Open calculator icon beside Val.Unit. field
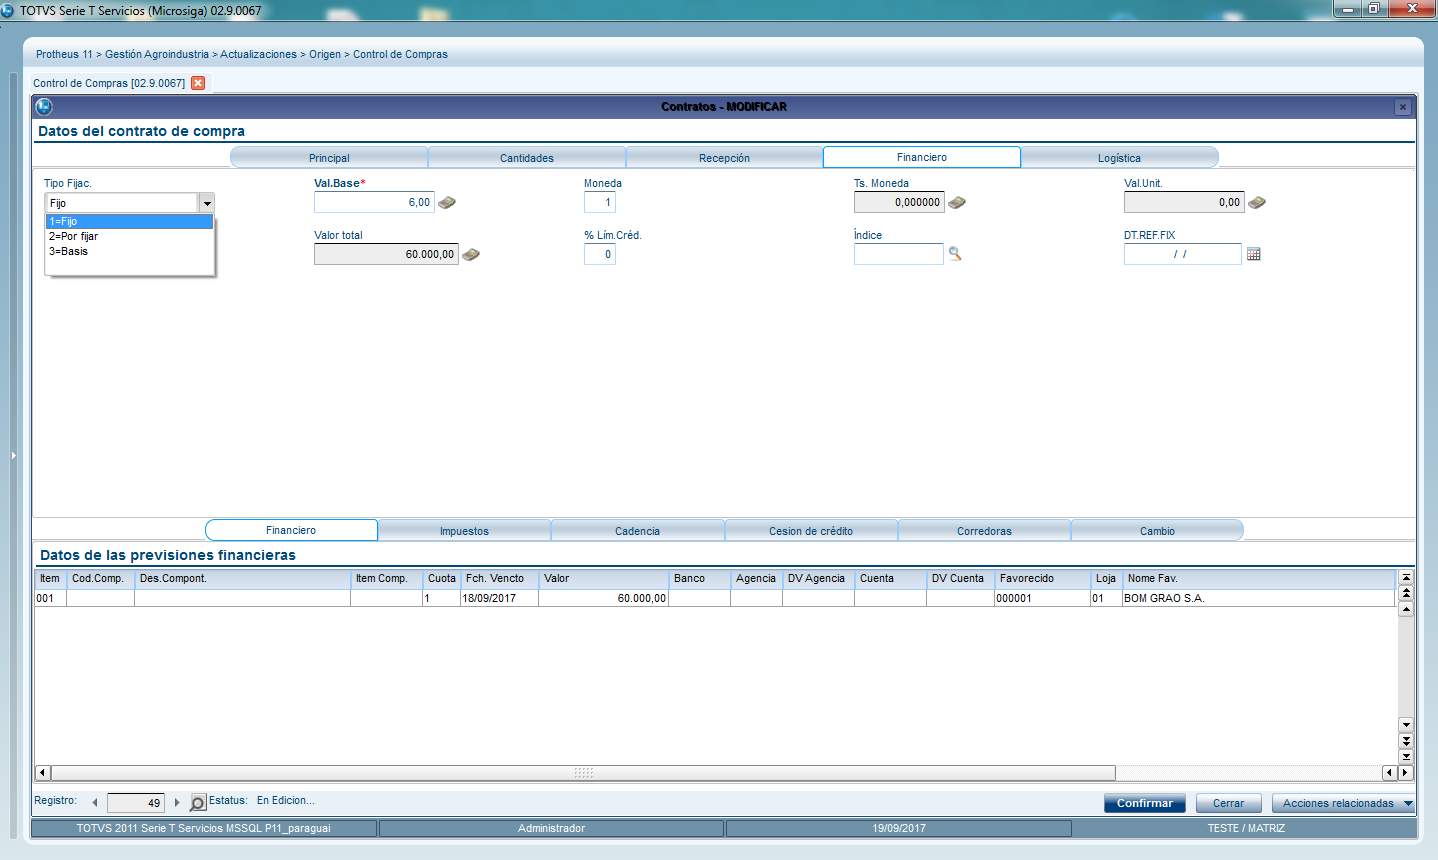Image resolution: width=1438 pixels, height=860 pixels. pos(1257,203)
